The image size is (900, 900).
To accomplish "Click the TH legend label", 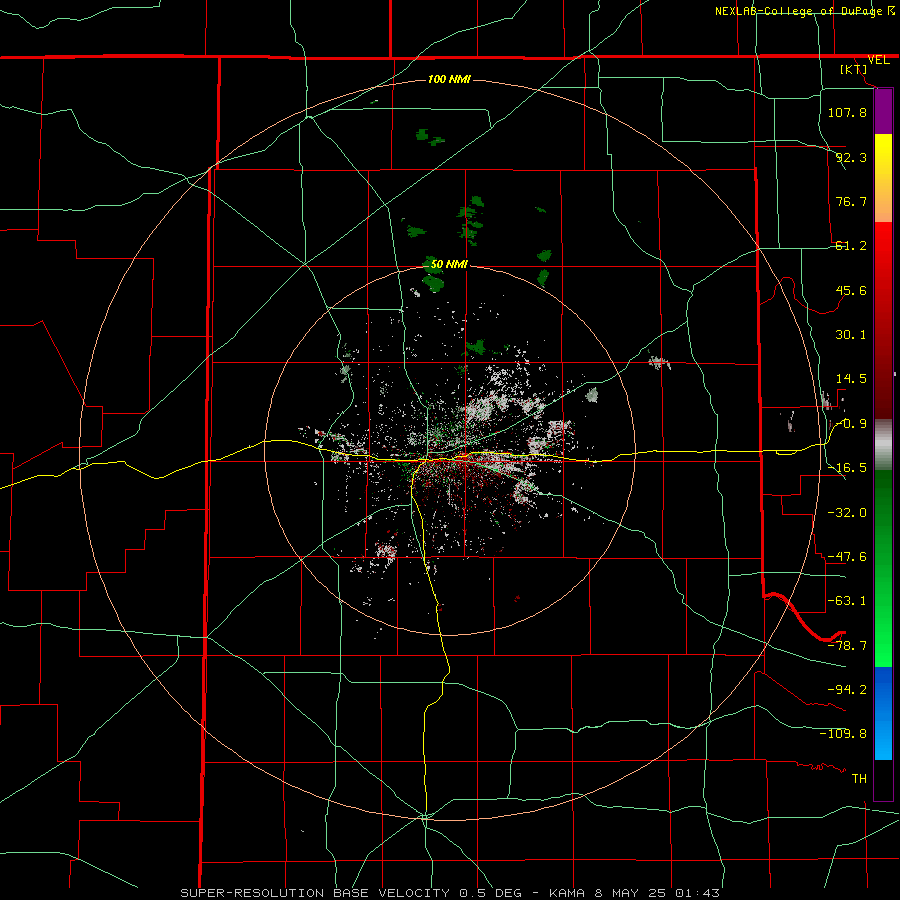I will tap(859, 779).
